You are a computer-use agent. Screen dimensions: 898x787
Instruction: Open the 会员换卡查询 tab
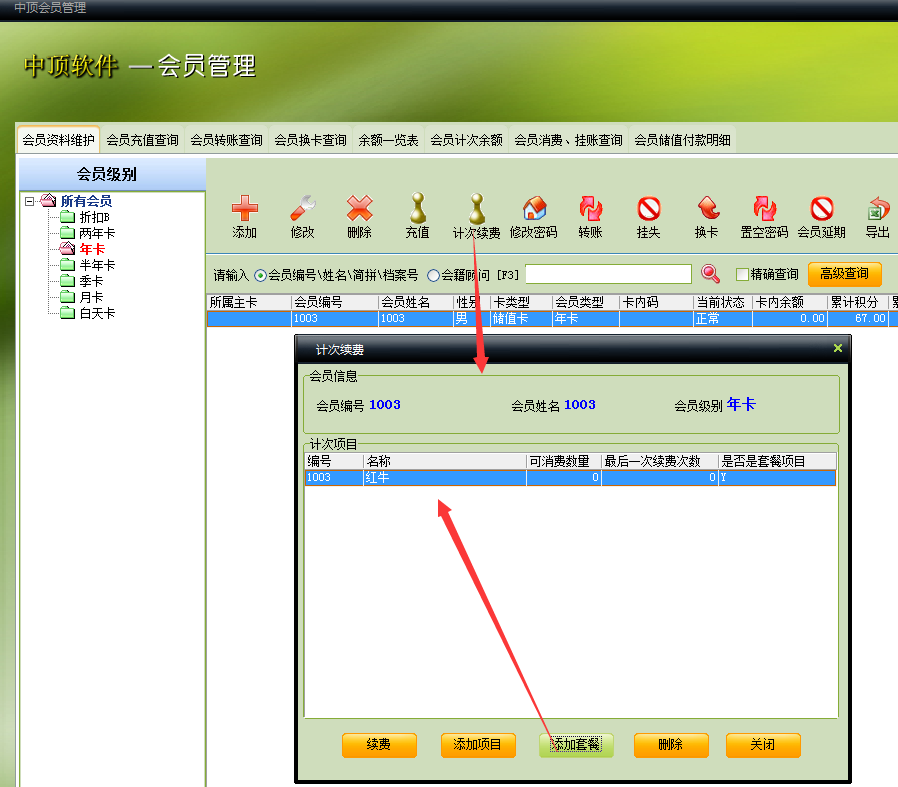click(x=310, y=140)
